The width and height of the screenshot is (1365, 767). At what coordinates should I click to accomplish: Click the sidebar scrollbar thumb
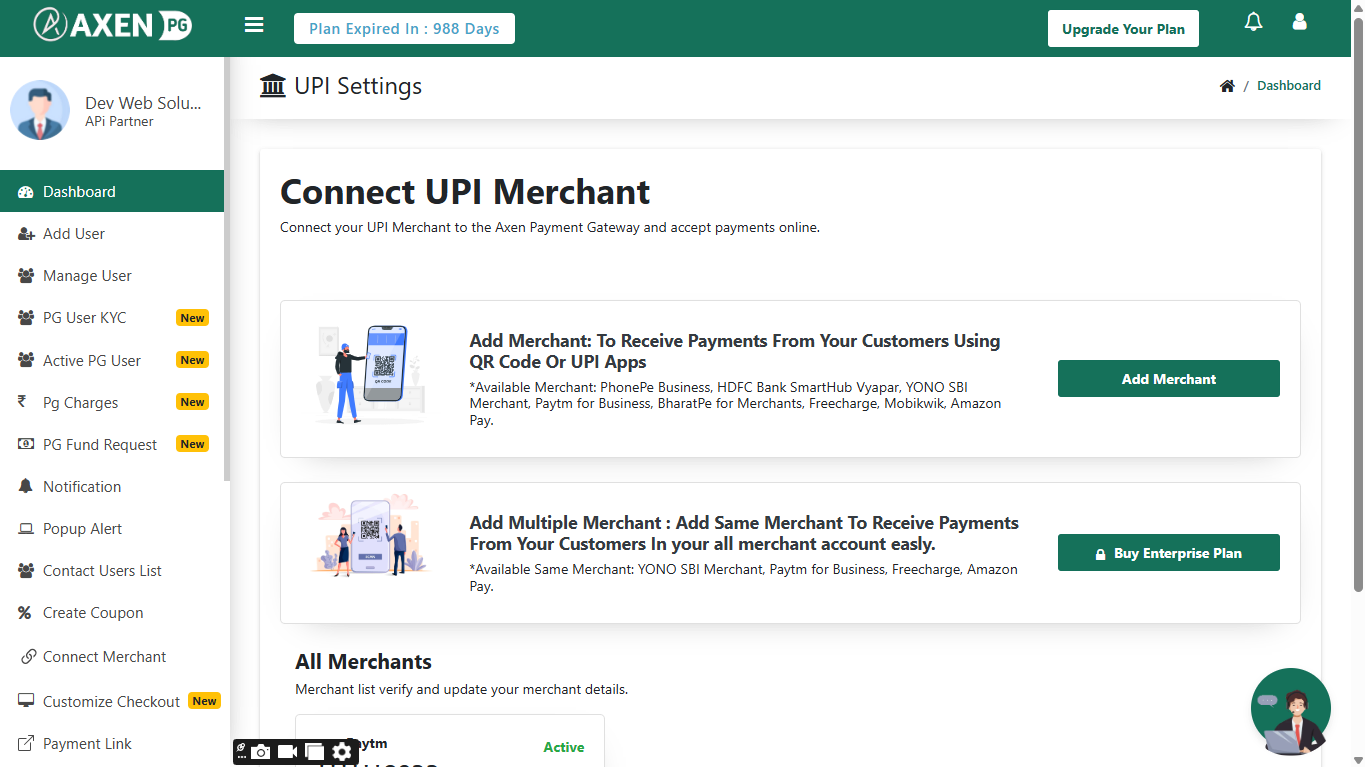click(227, 270)
